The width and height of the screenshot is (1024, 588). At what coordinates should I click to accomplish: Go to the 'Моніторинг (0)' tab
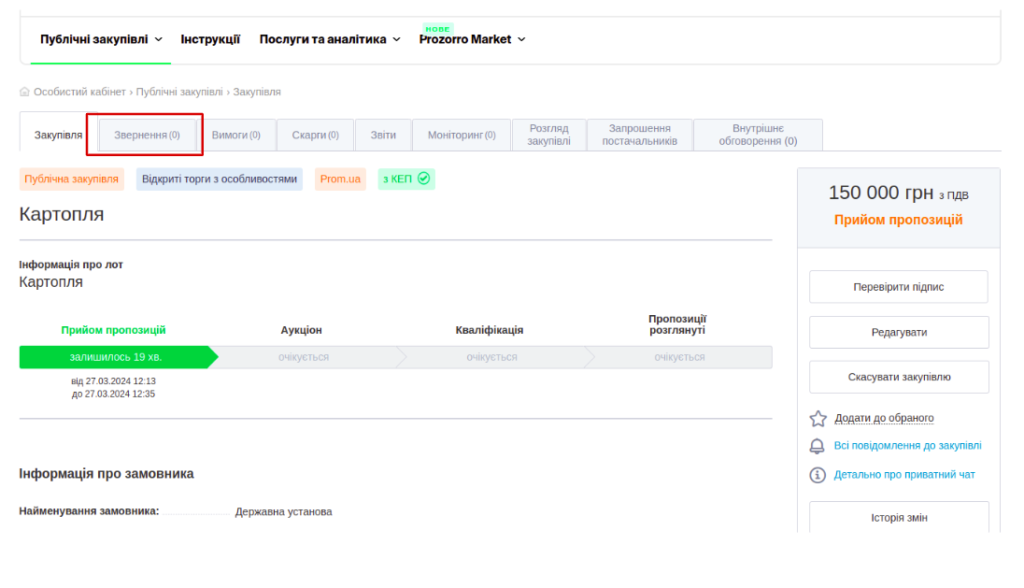point(461,135)
